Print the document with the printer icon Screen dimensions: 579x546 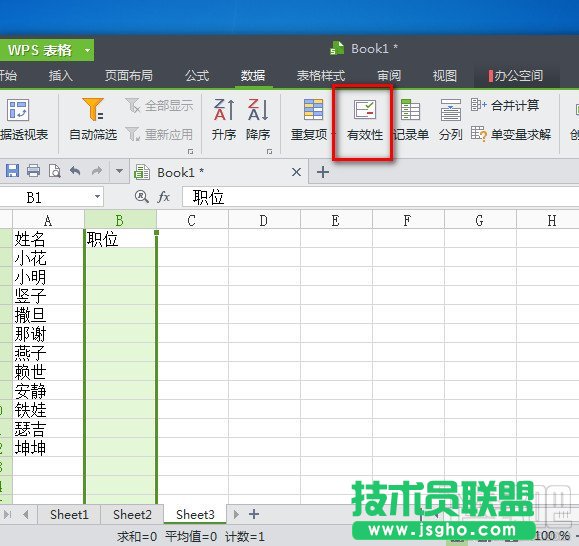(34, 171)
